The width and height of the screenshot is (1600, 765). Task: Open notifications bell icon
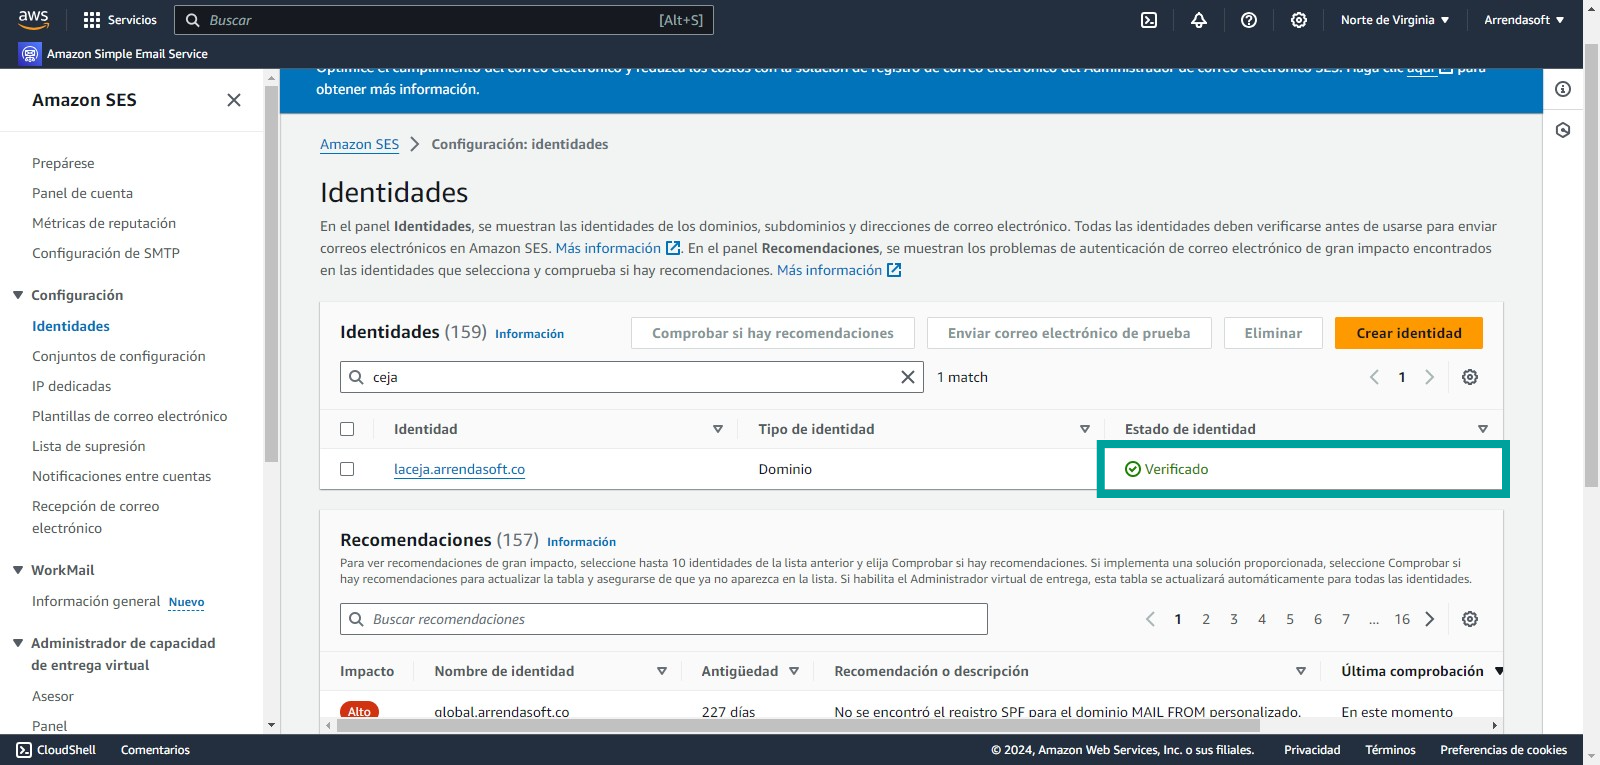(x=1199, y=20)
